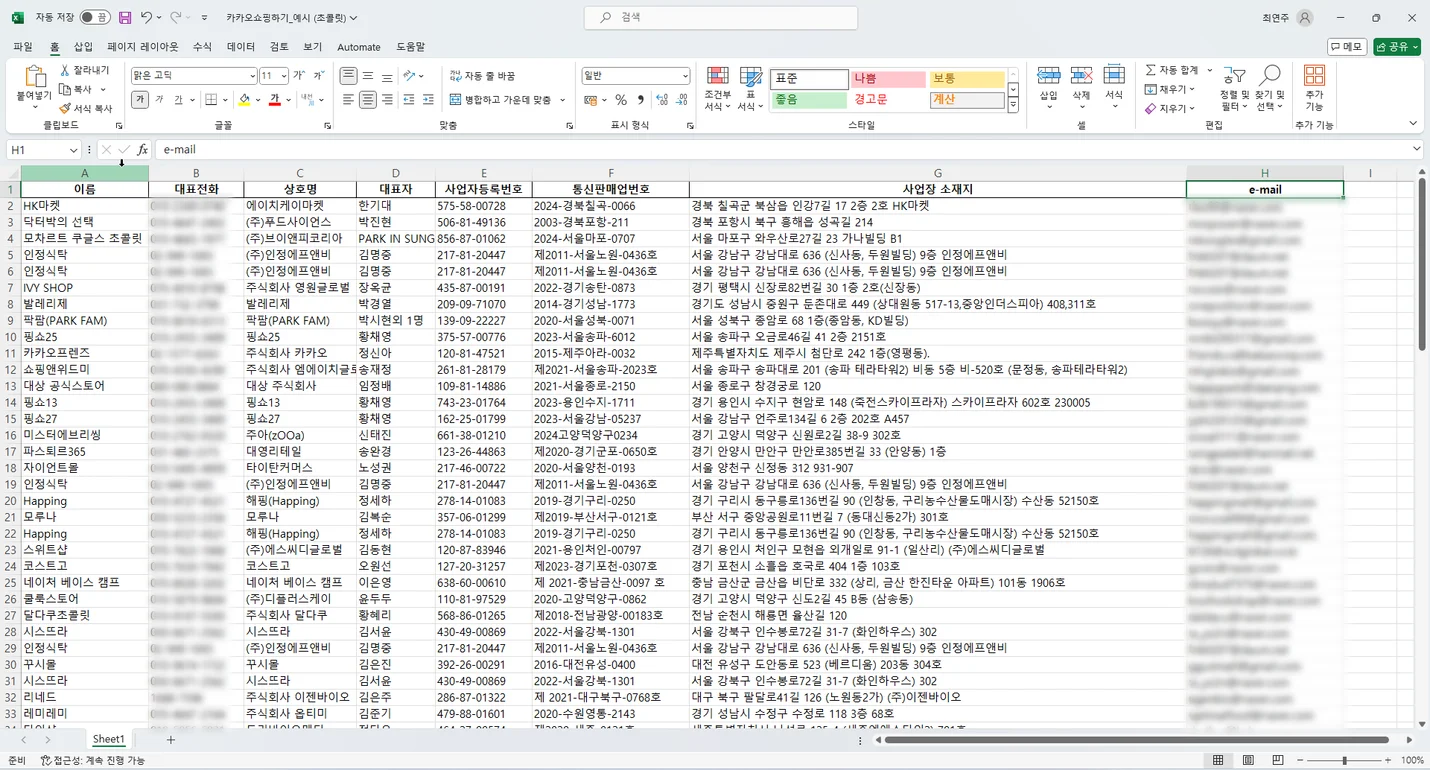The image size is (1430, 770).
Task: Click the Increase decimal icon
Action: point(662,100)
